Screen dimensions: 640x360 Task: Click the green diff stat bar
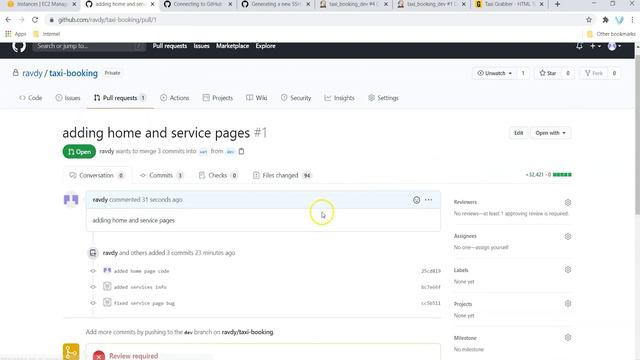[562, 175]
